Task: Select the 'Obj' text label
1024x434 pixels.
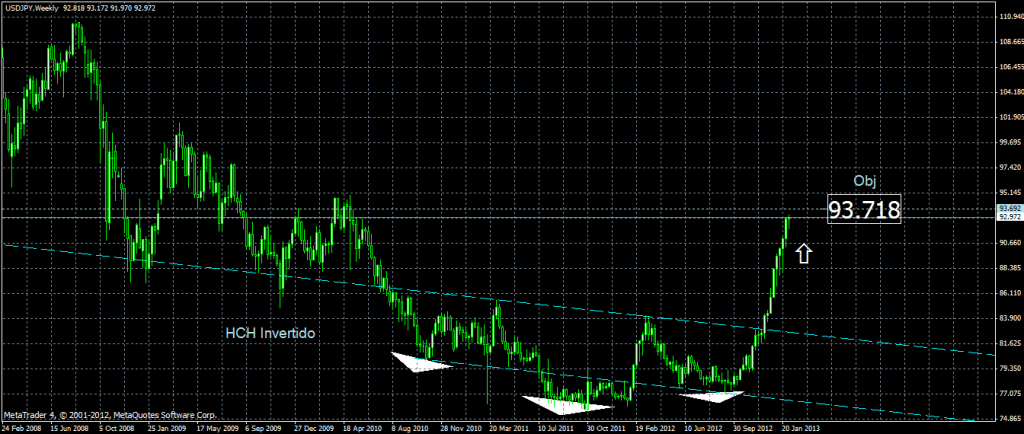Action: [865, 180]
